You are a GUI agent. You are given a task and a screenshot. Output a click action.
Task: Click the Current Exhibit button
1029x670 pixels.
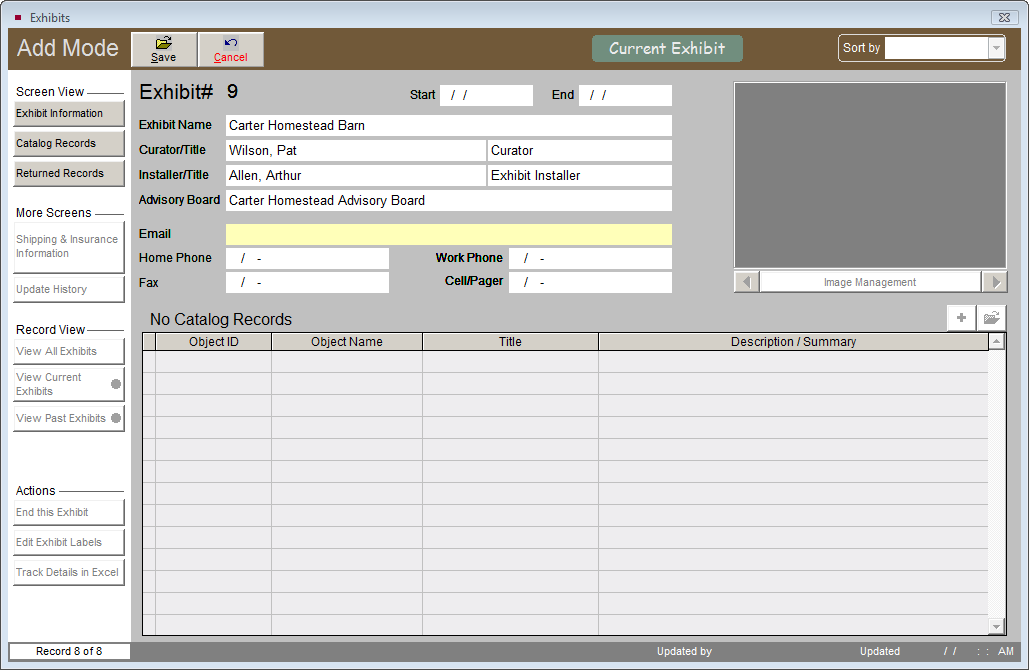tap(666, 47)
